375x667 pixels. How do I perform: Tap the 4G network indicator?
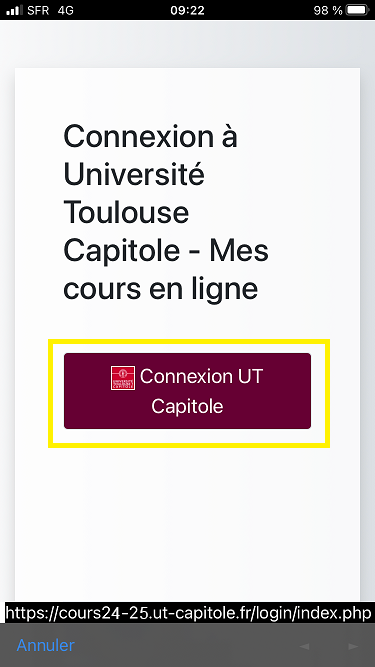click(x=65, y=10)
